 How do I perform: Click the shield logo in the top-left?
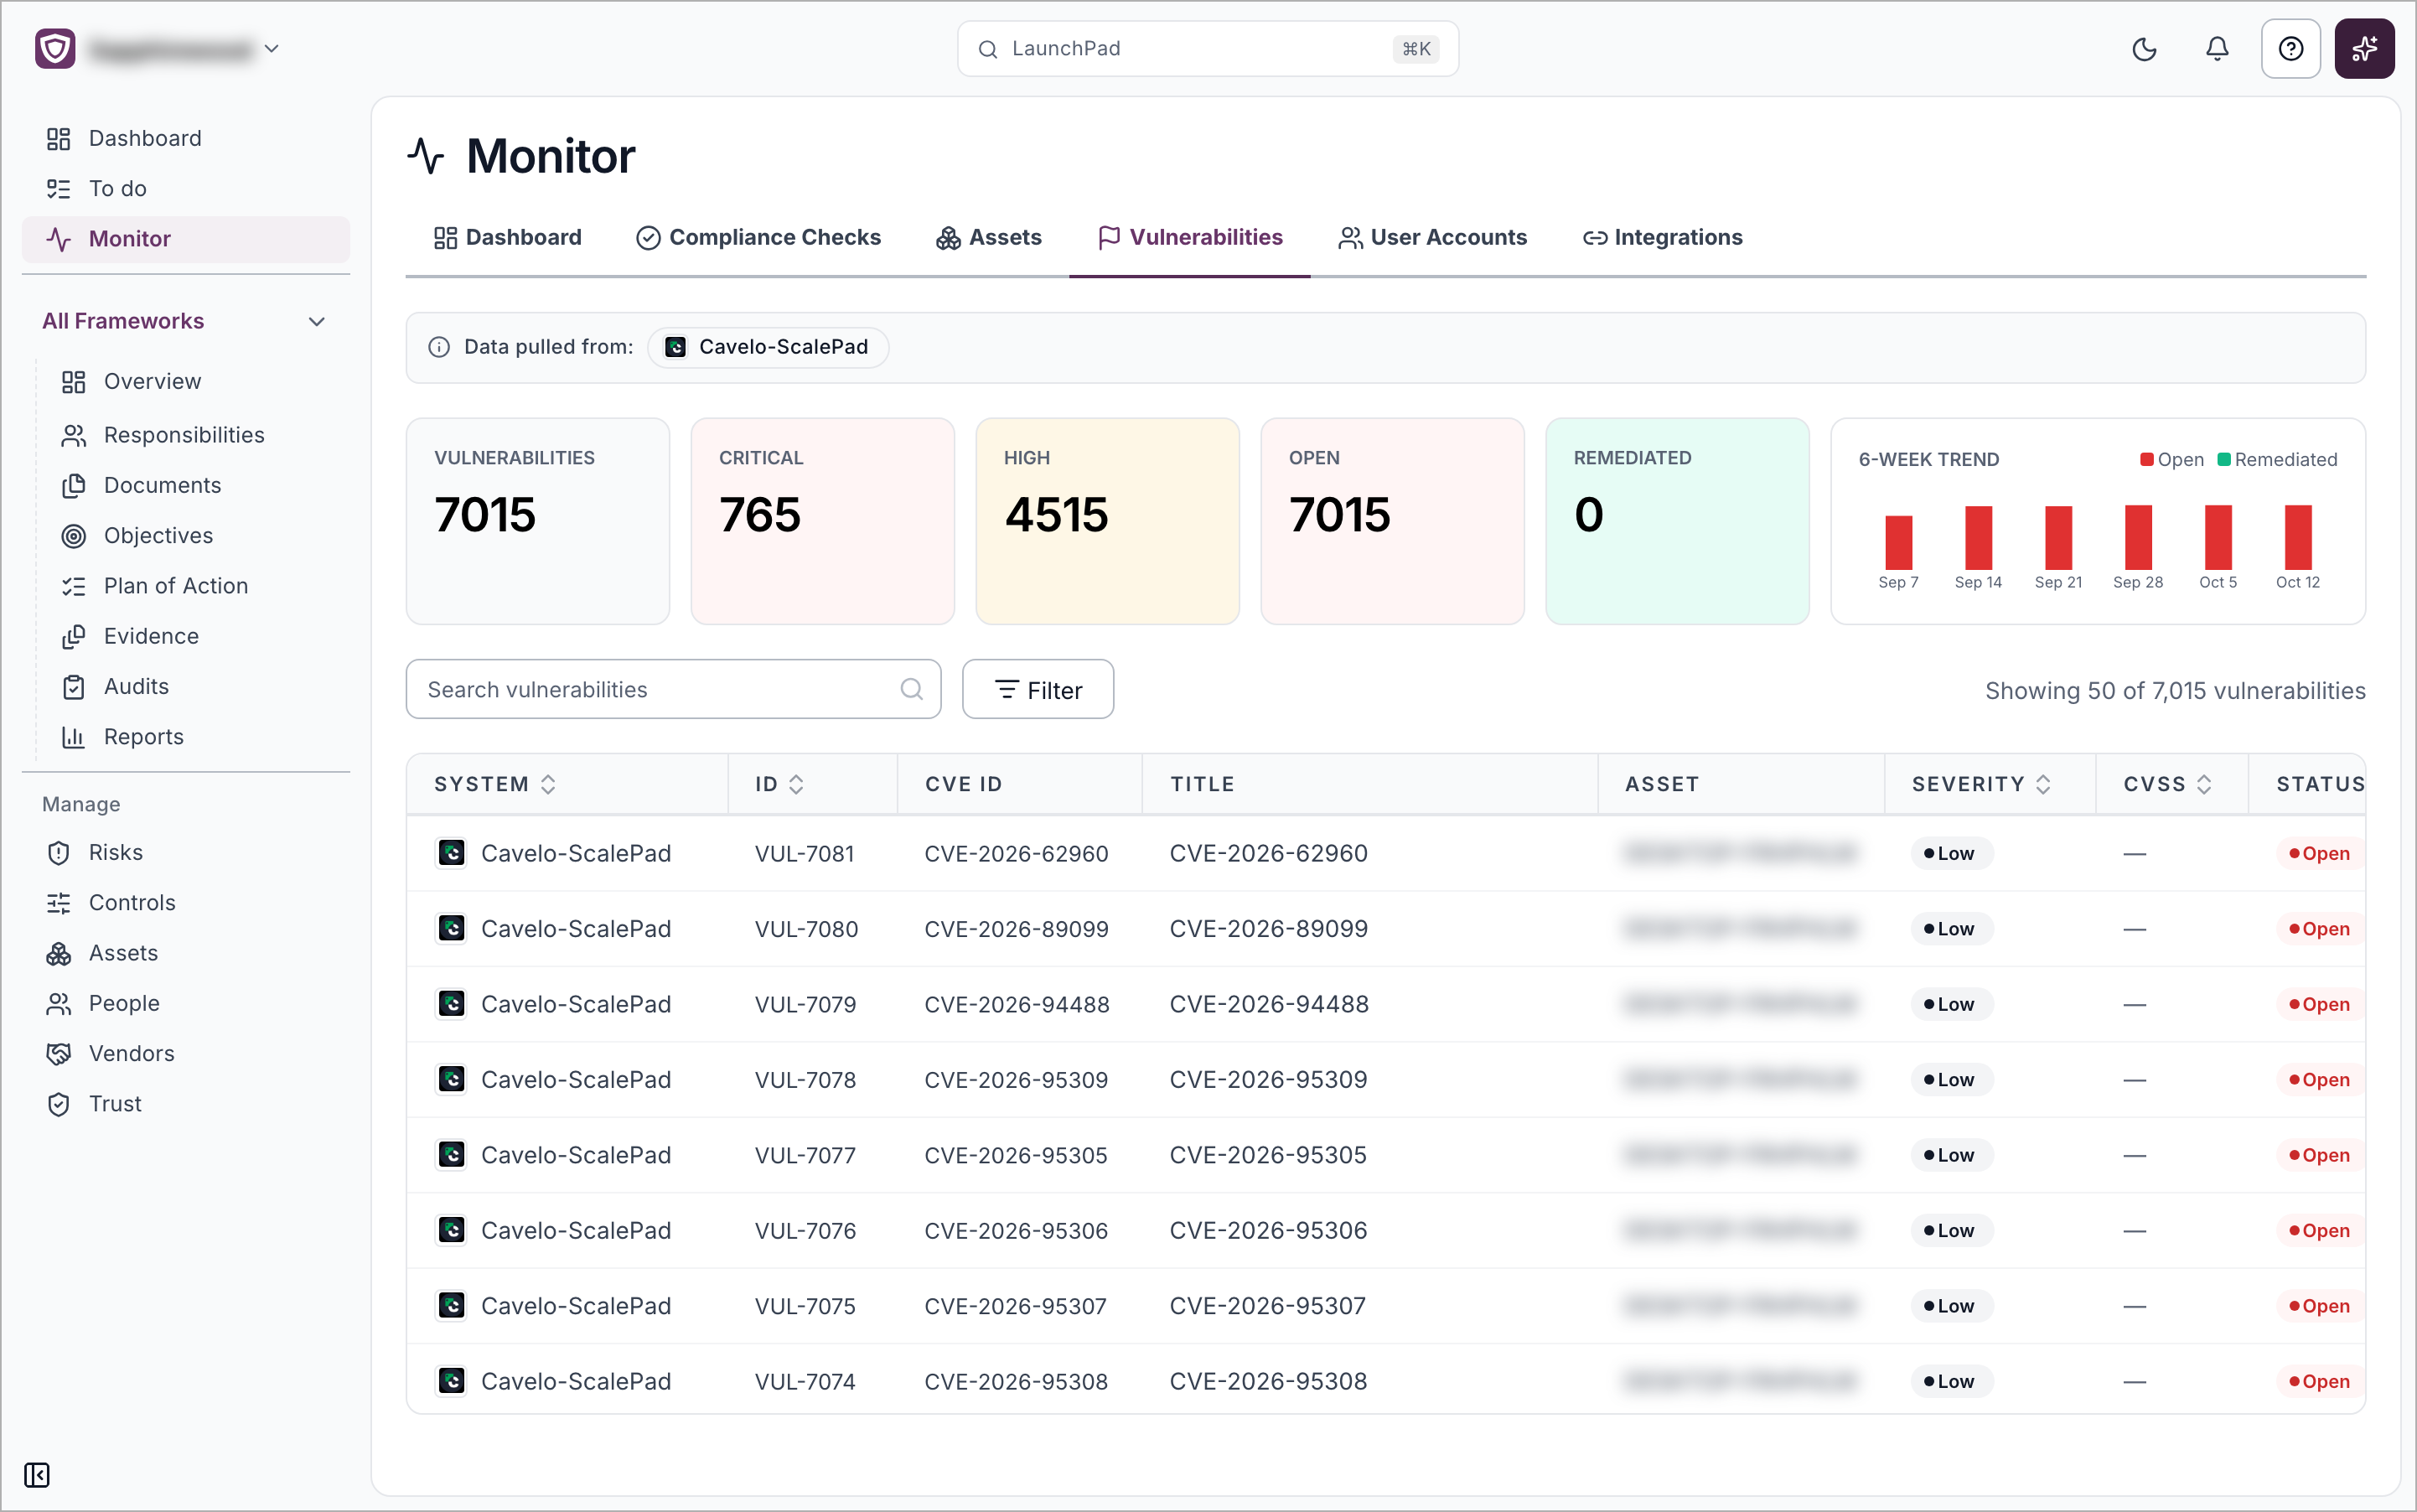pyautogui.click(x=55, y=49)
